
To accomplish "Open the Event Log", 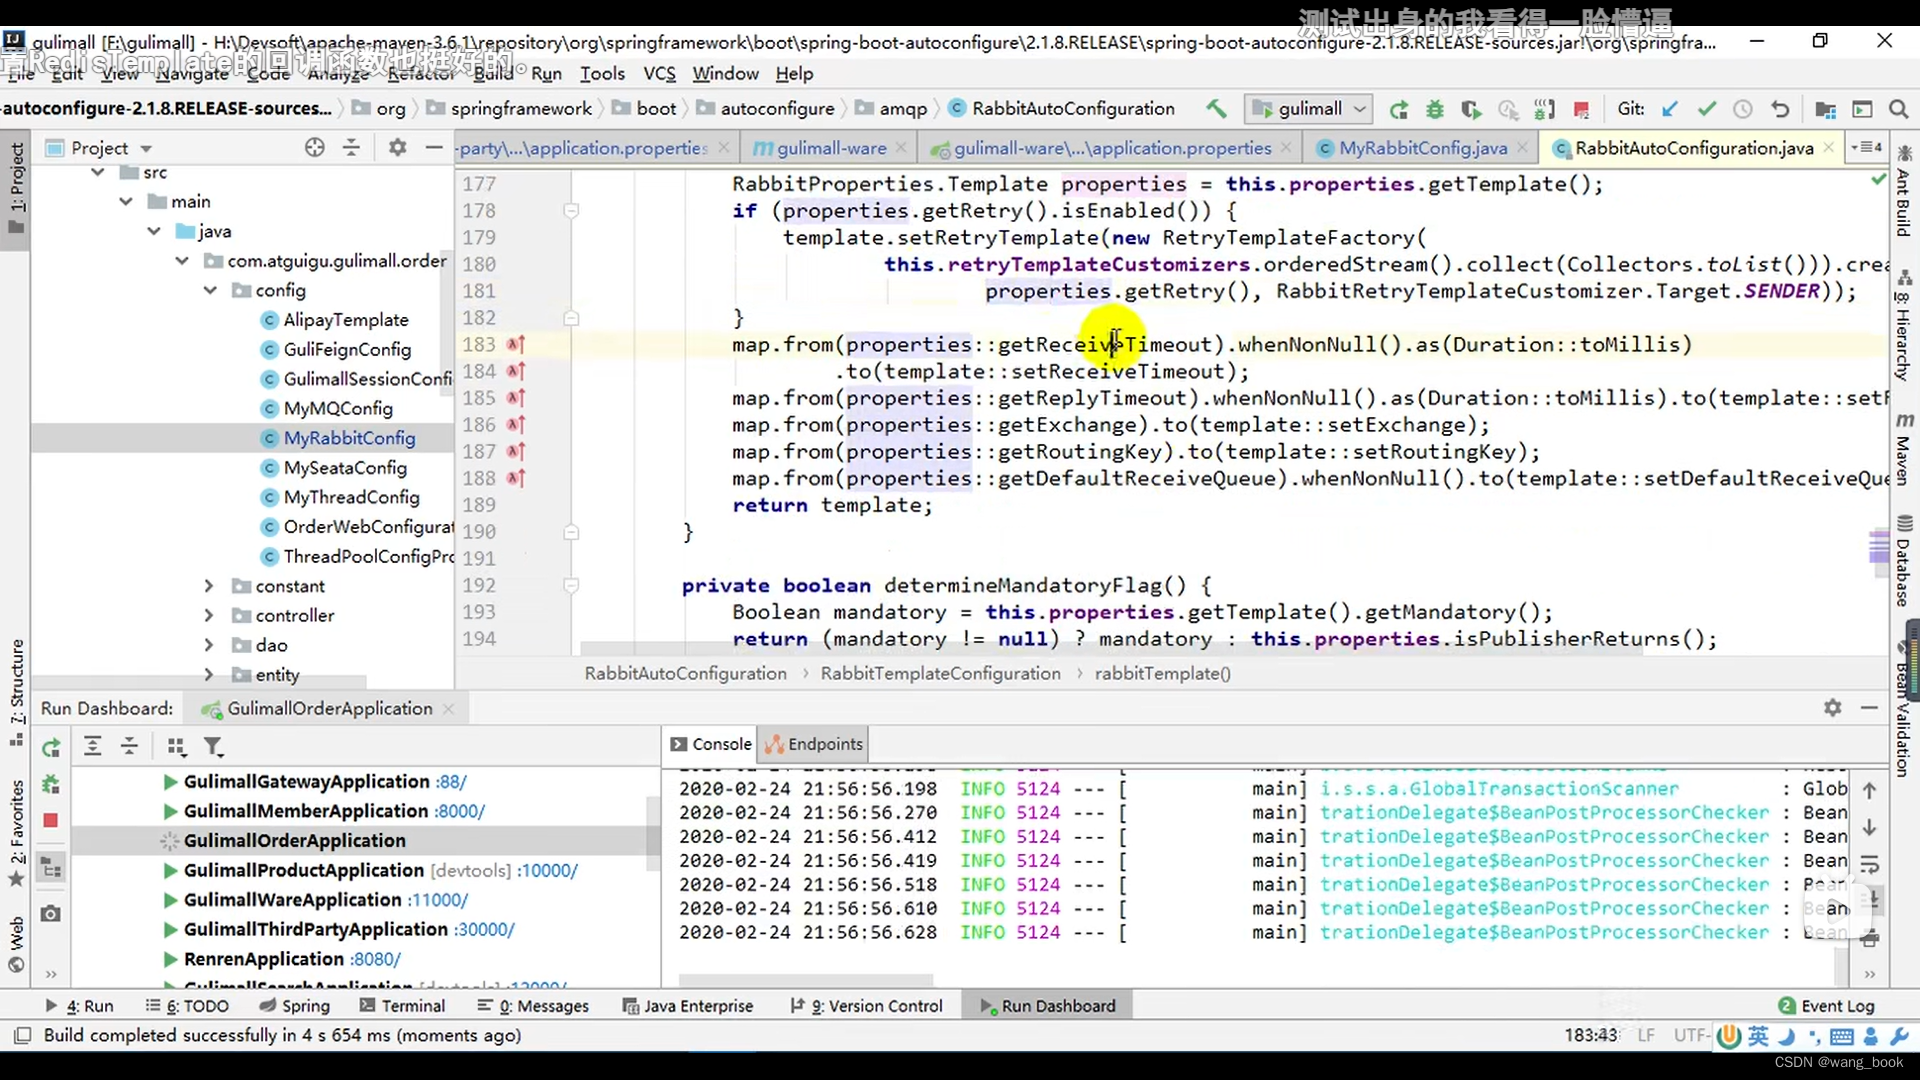I will pos(1827,1006).
